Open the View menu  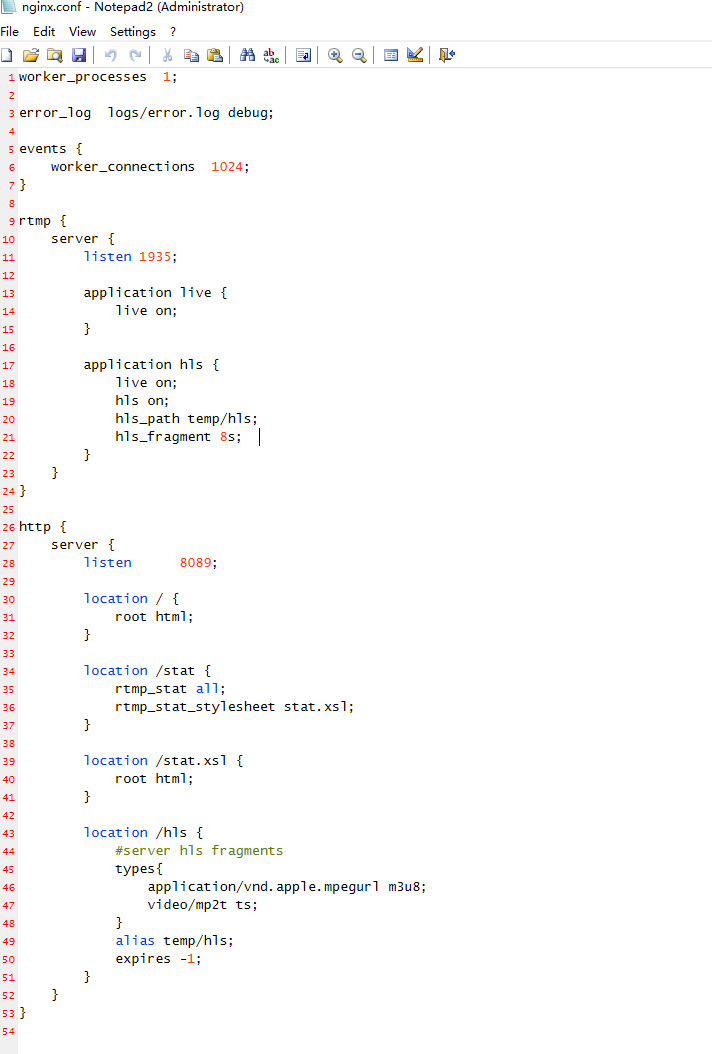pyautogui.click(x=82, y=32)
